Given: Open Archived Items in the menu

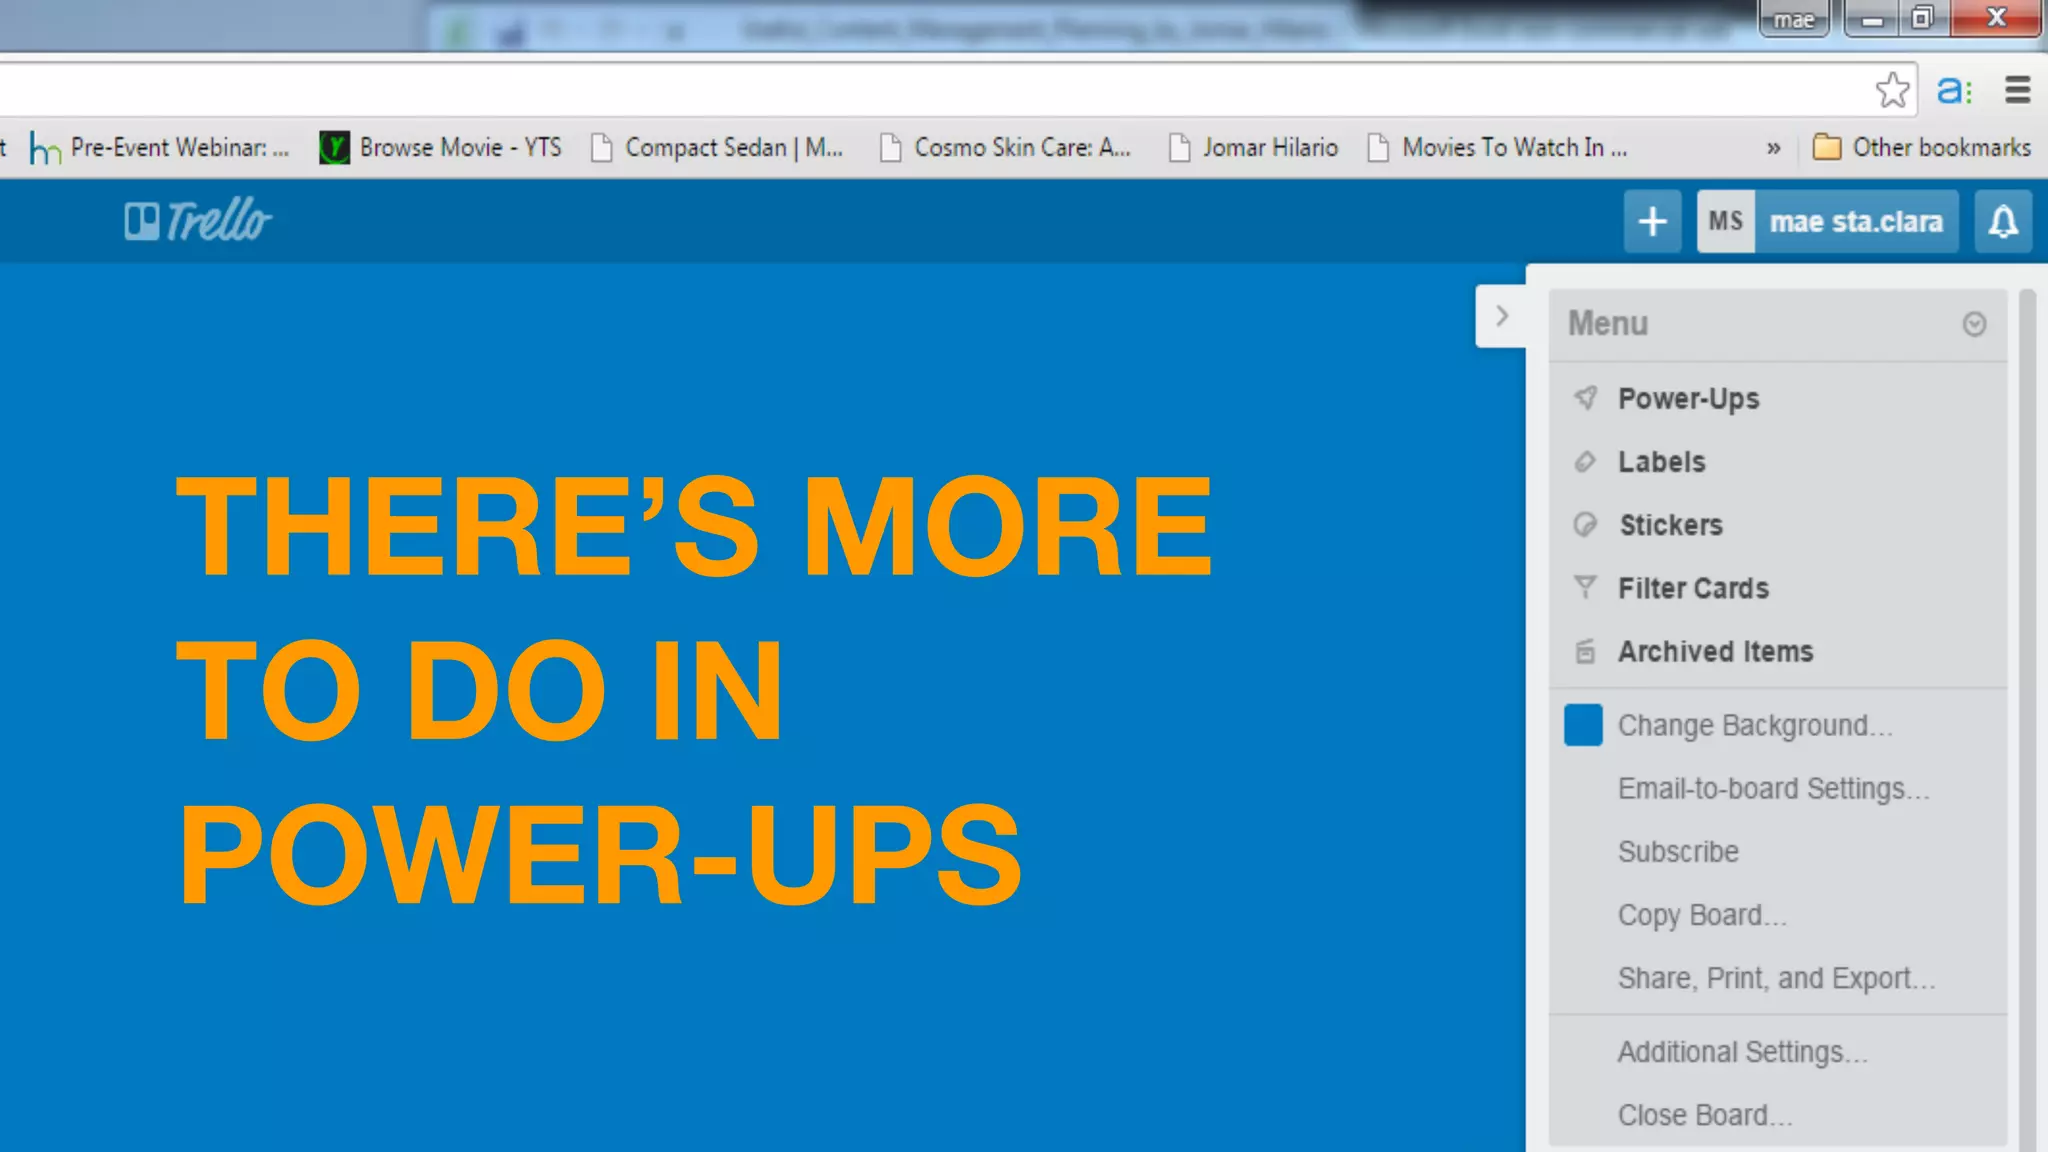Looking at the screenshot, I should pyautogui.click(x=1715, y=651).
